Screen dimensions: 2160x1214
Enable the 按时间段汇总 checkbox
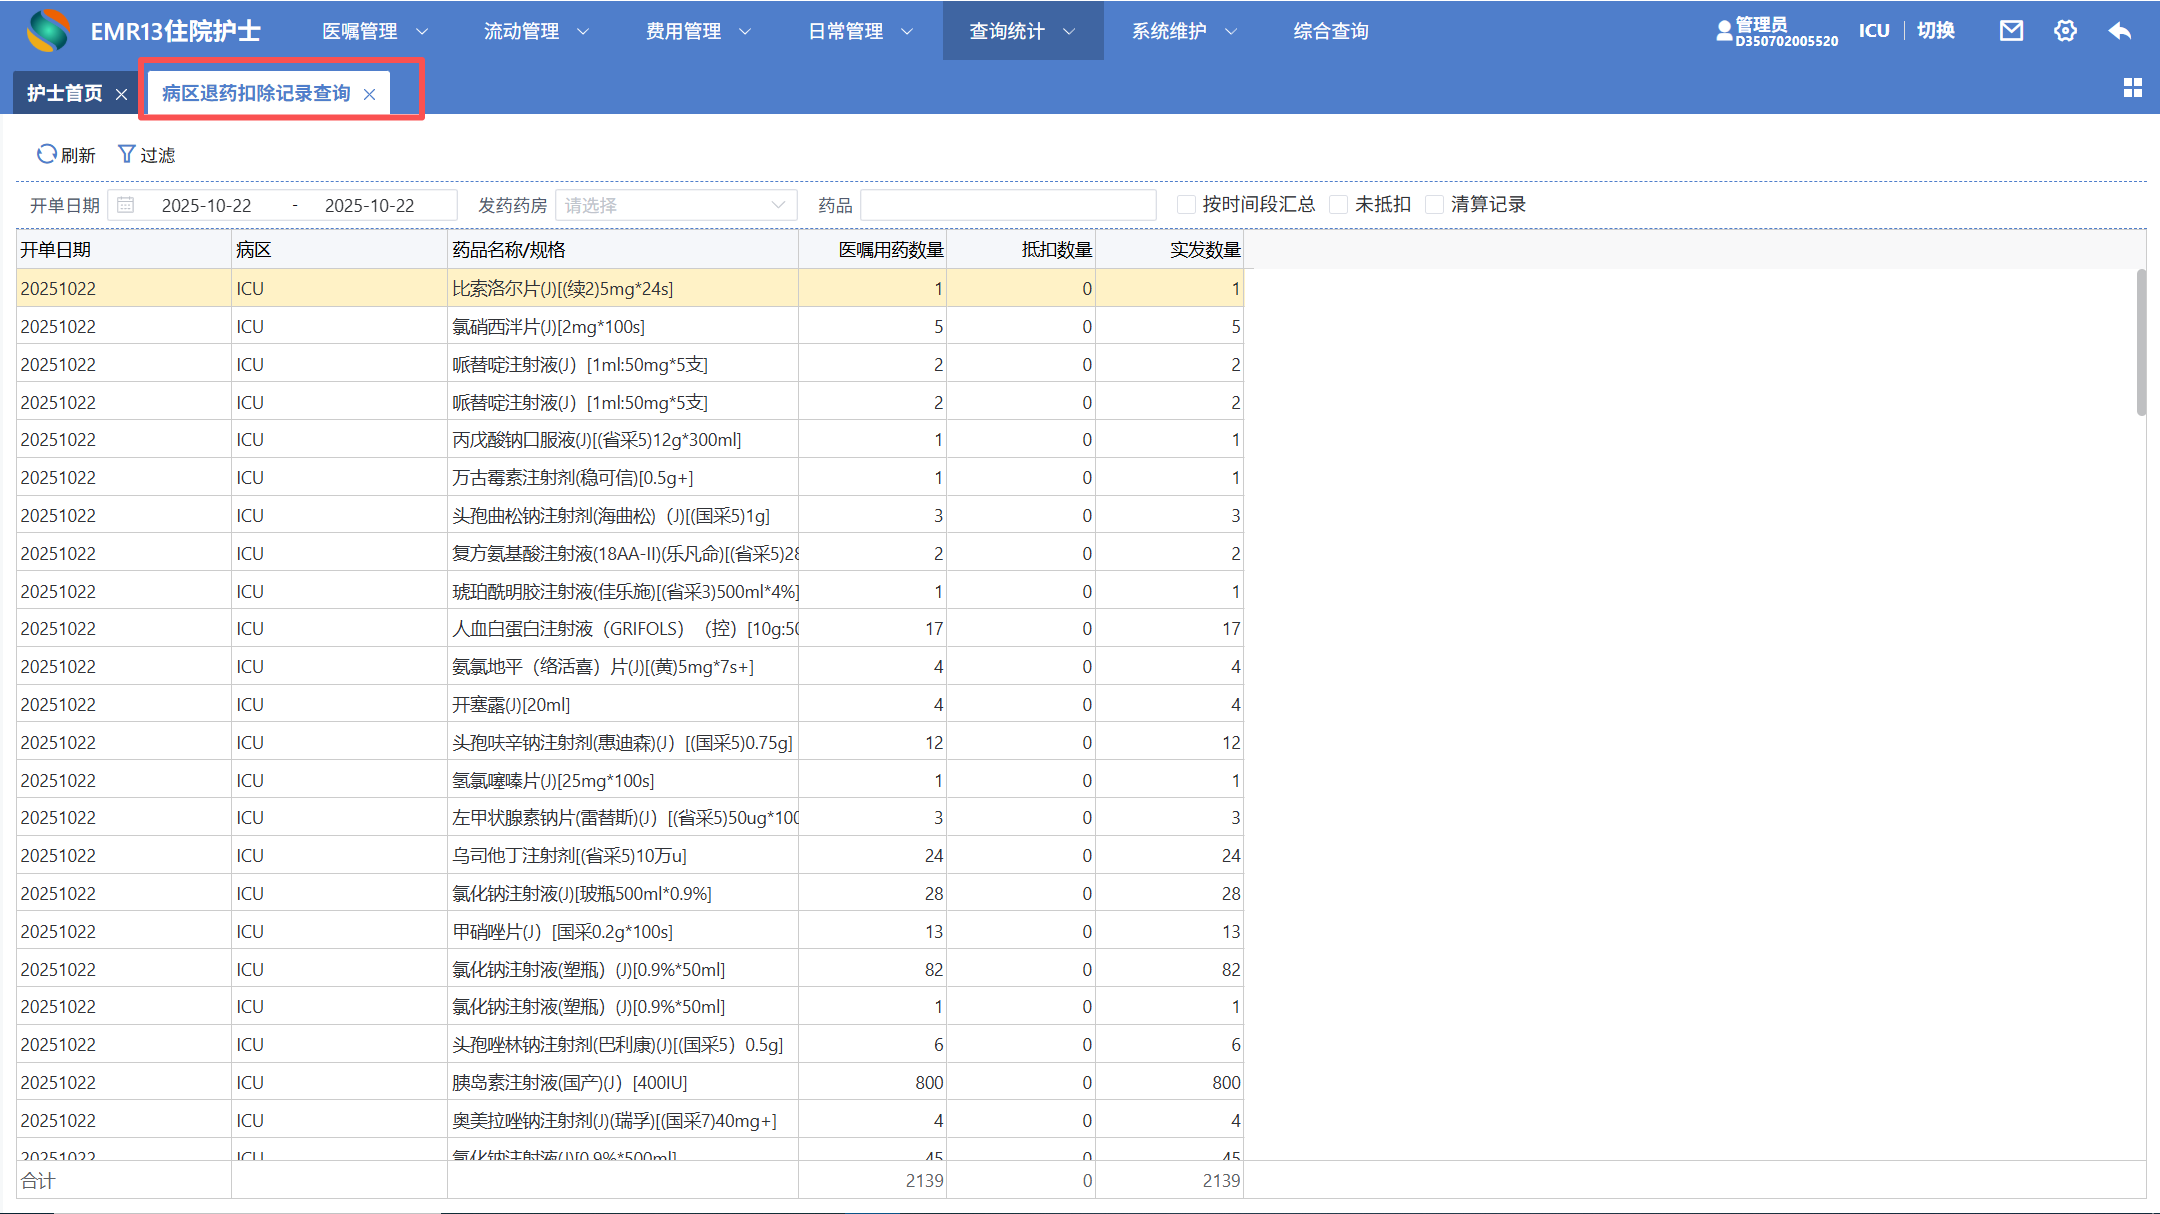[1186, 205]
